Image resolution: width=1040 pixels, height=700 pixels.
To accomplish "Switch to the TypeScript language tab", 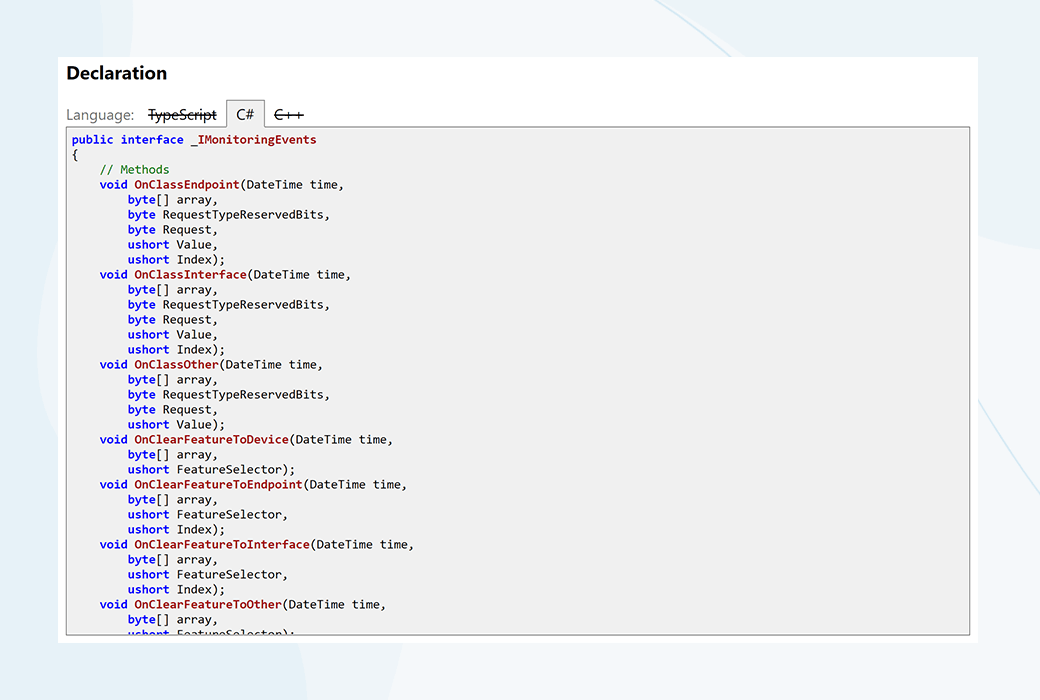I will (182, 115).
